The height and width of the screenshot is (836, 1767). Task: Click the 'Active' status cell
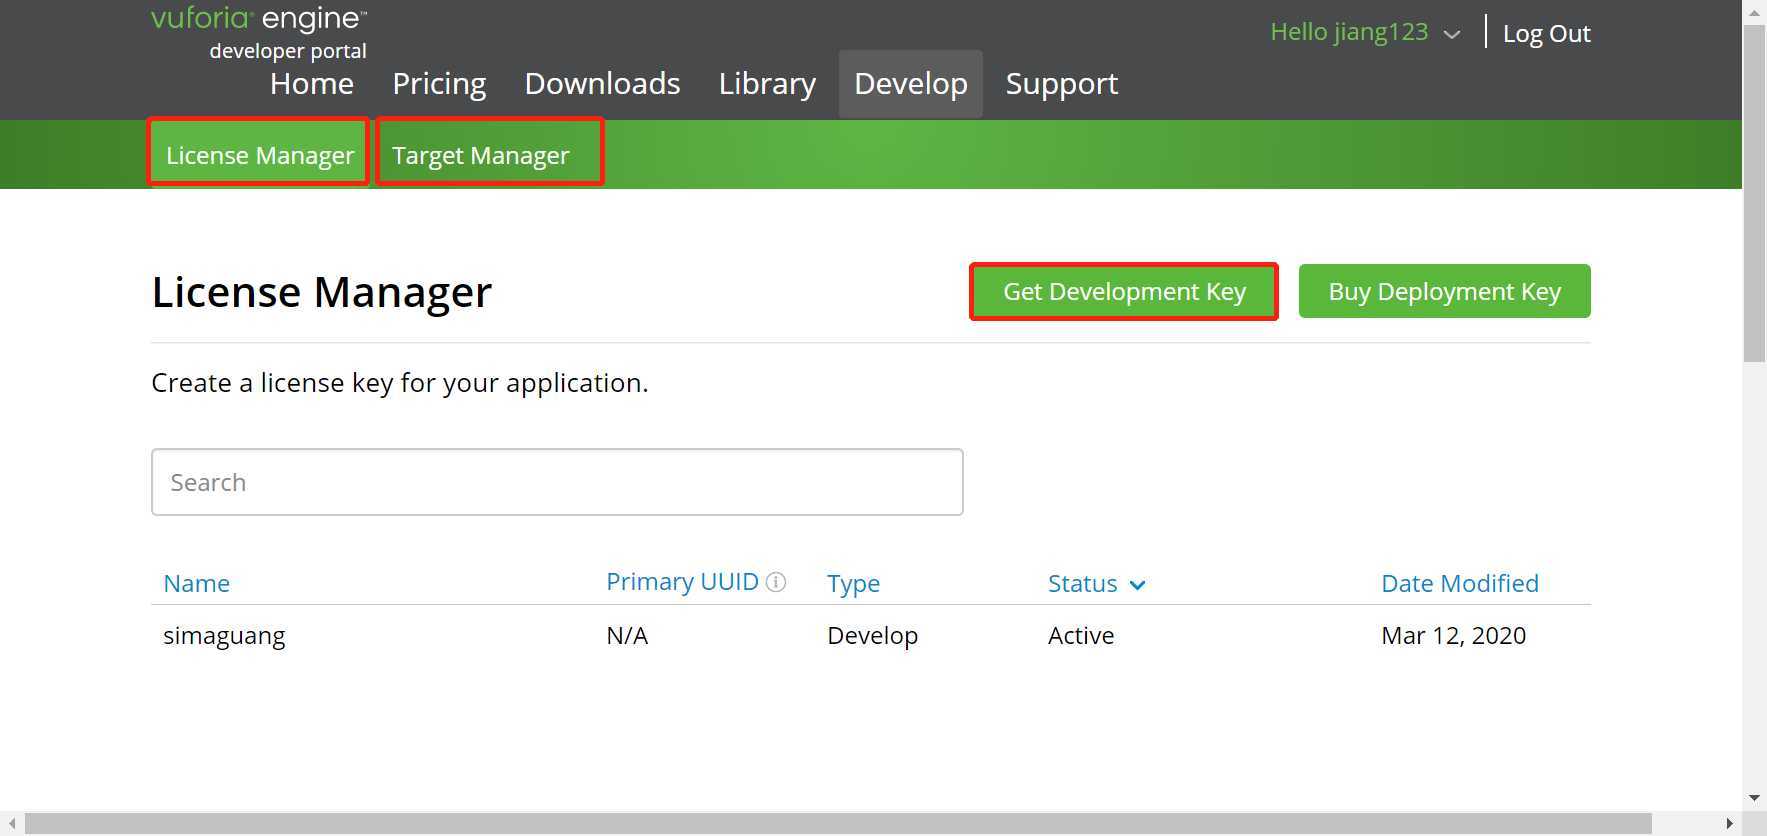1081,636
